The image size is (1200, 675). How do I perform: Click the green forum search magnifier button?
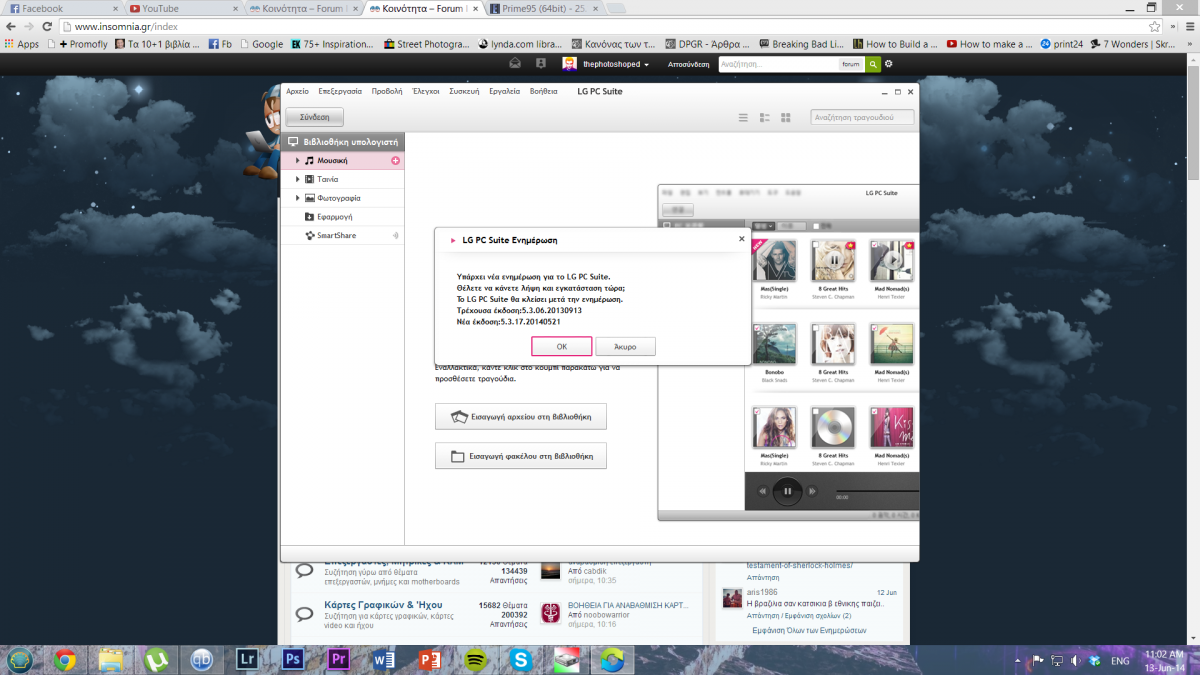873,64
